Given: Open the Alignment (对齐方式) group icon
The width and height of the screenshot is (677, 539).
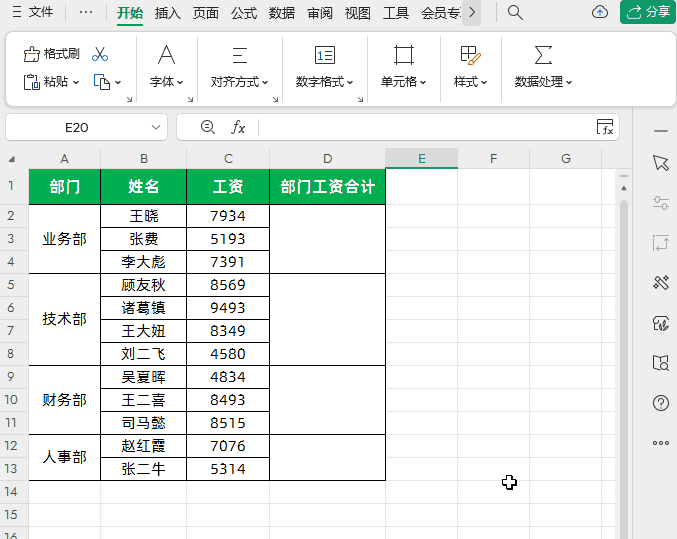Looking at the screenshot, I should (x=240, y=55).
